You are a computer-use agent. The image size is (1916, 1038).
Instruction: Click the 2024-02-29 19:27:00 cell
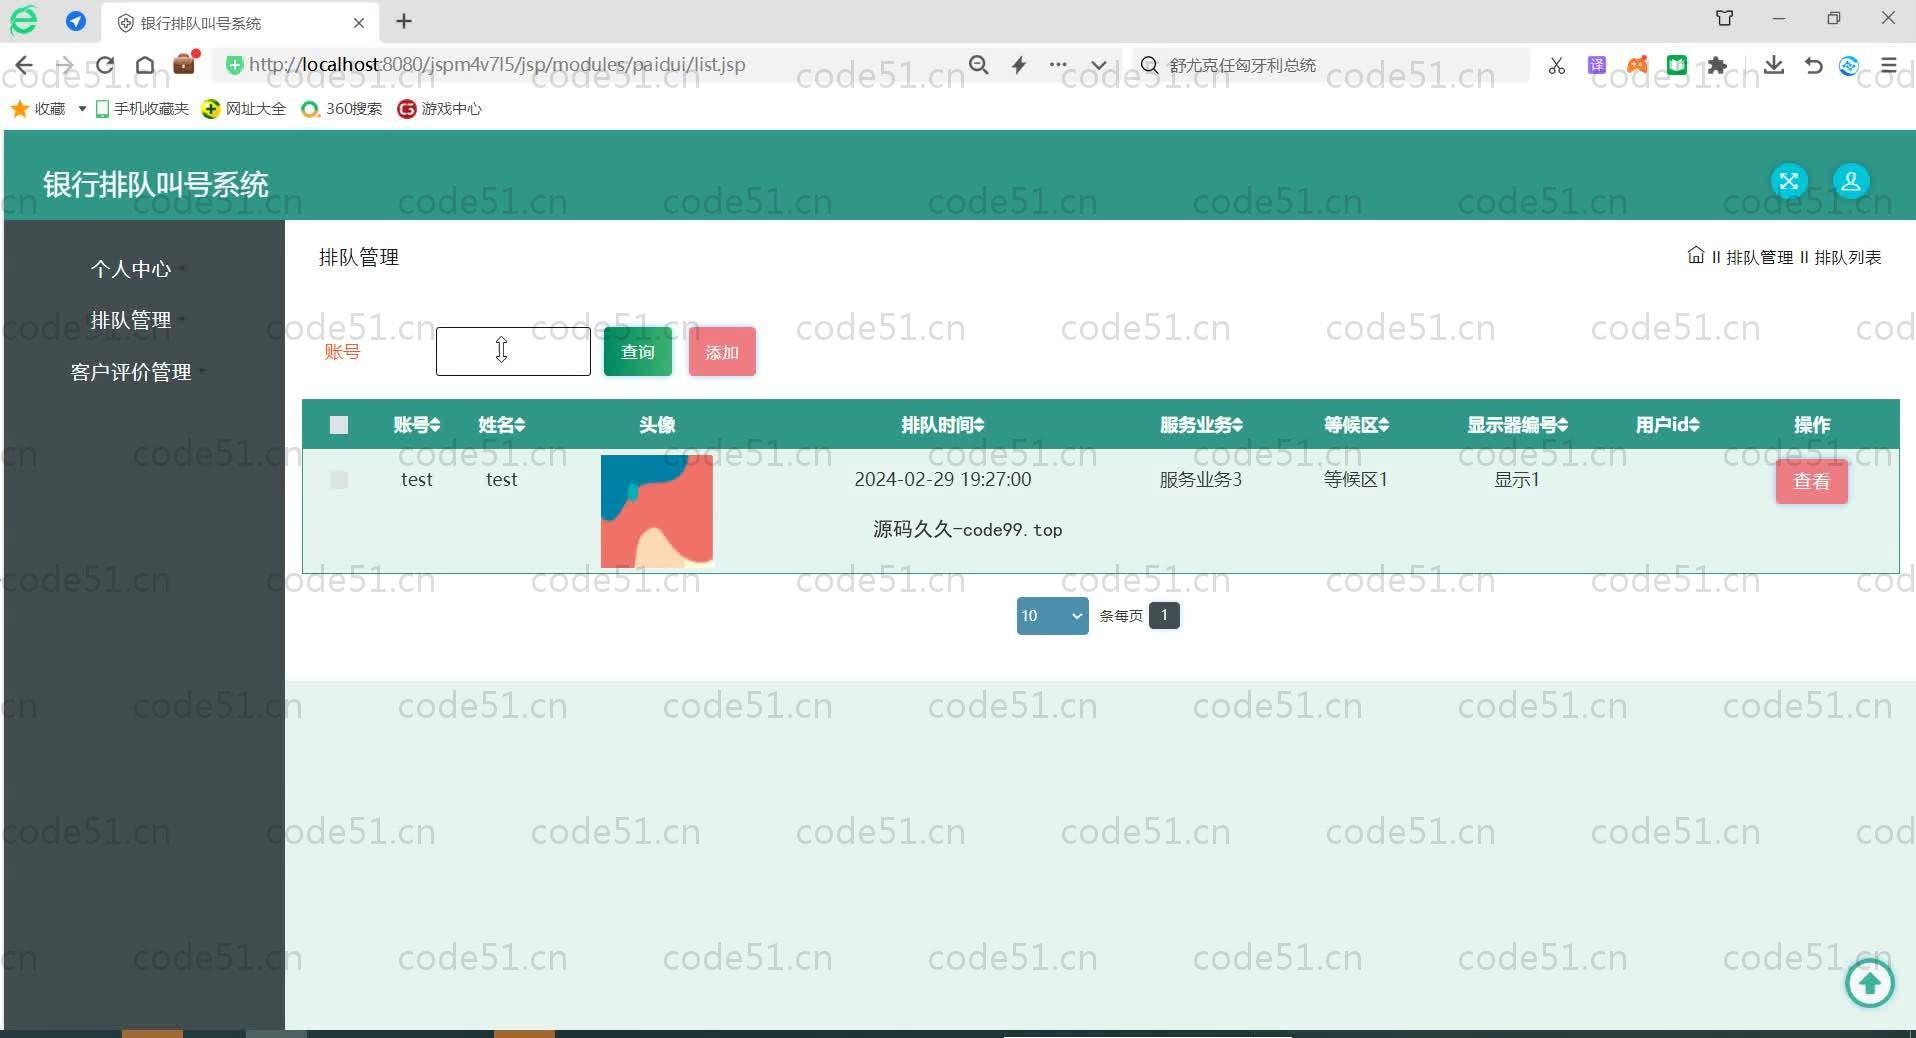pos(943,479)
